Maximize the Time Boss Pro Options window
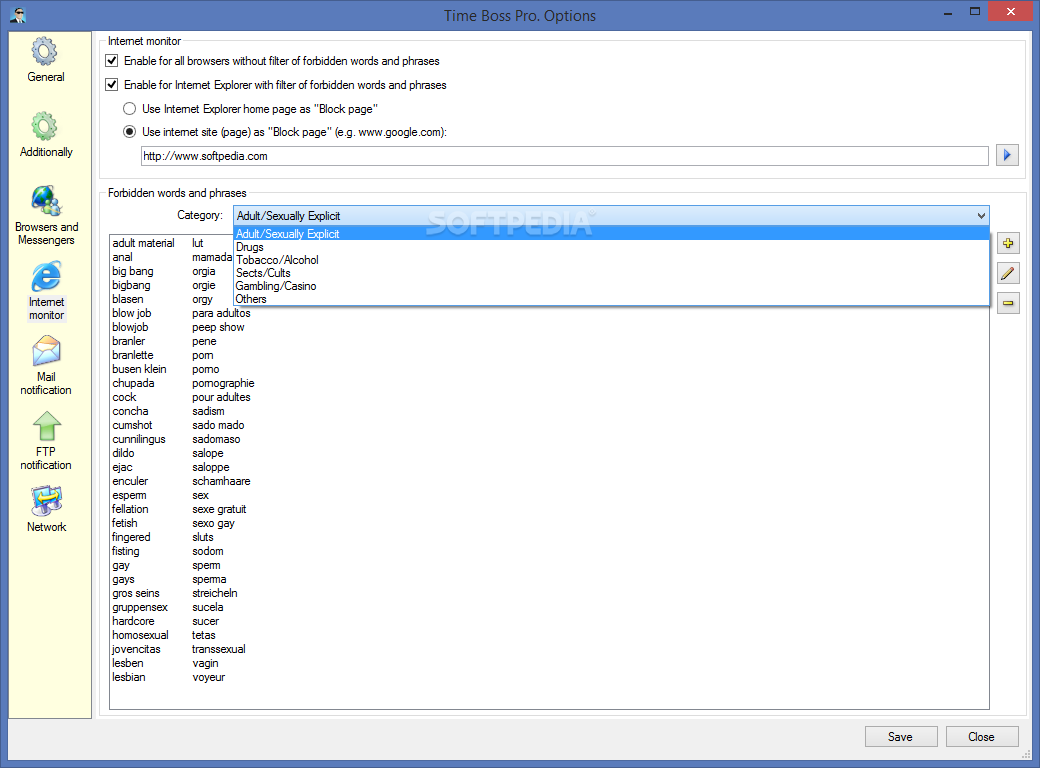 (974, 11)
